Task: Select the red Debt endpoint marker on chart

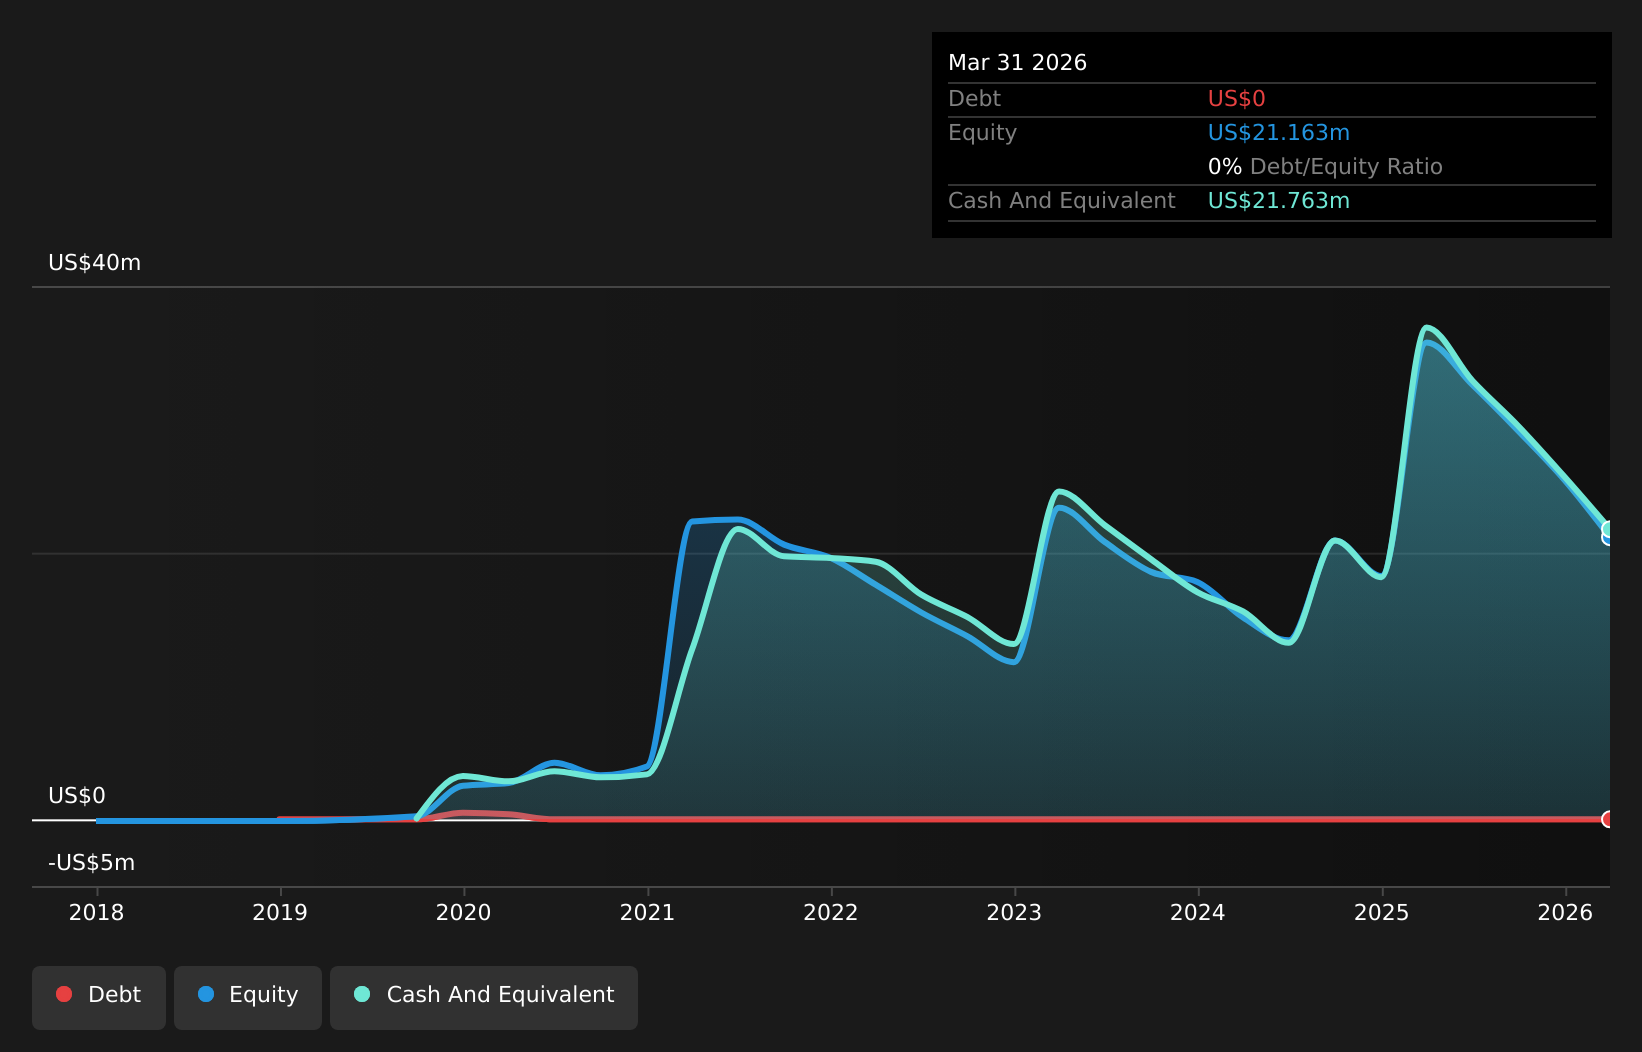Action: click(x=1608, y=819)
